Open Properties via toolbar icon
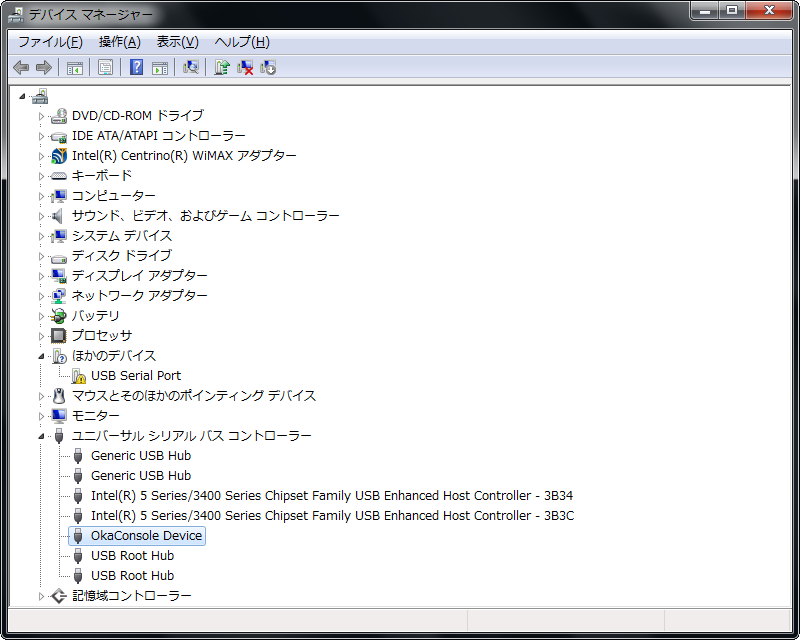 (104, 67)
